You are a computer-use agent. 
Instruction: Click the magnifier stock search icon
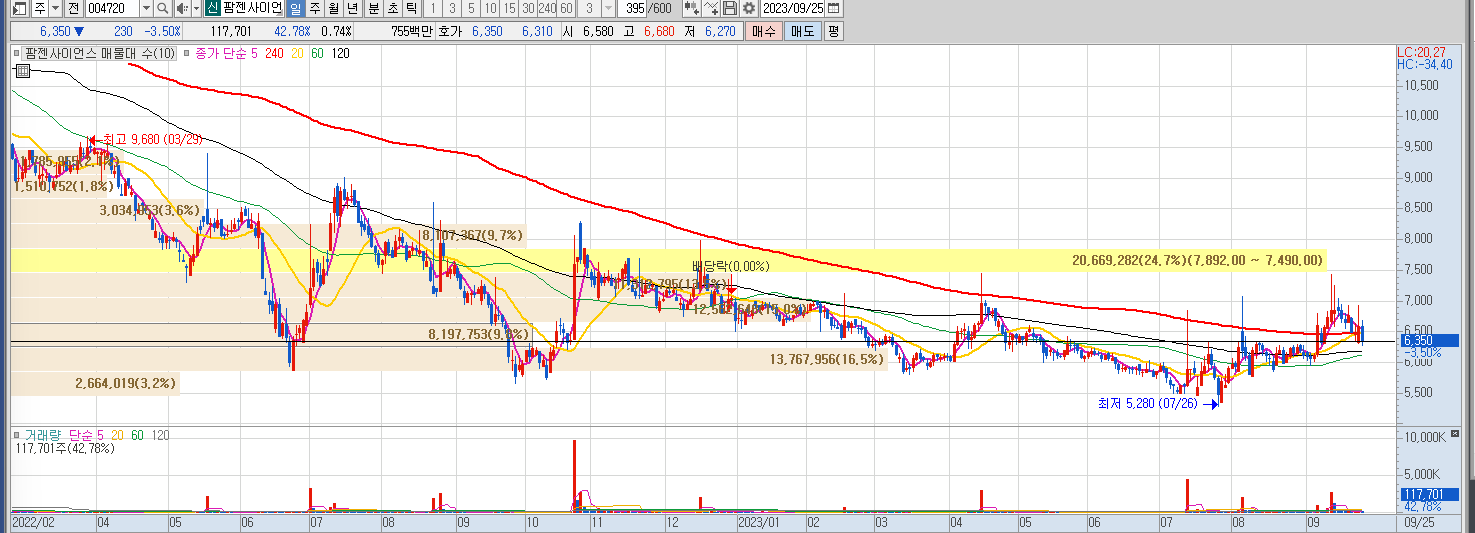pyautogui.click(x=163, y=9)
